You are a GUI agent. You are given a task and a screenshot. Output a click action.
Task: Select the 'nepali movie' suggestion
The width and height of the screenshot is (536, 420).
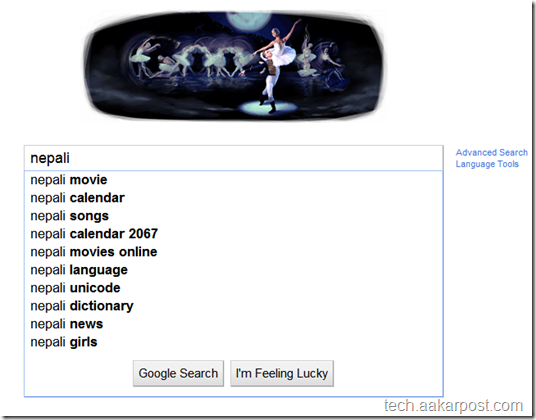click(x=233, y=180)
